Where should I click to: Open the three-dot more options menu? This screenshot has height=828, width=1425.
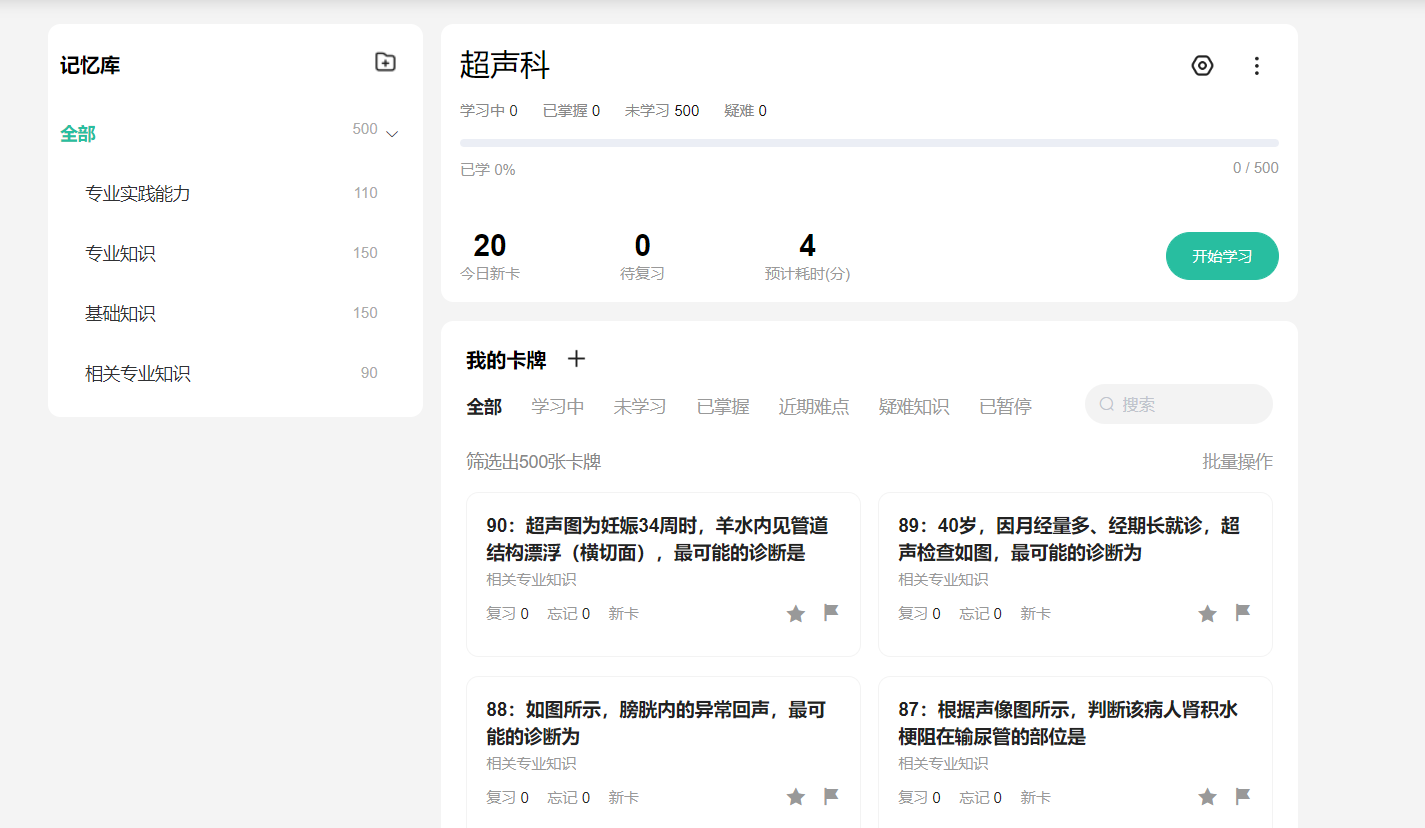click(1257, 66)
